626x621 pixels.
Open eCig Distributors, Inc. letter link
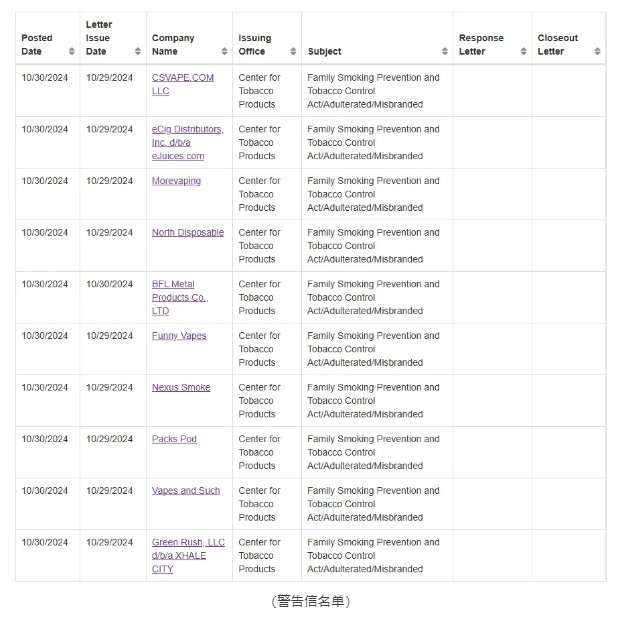188,143
